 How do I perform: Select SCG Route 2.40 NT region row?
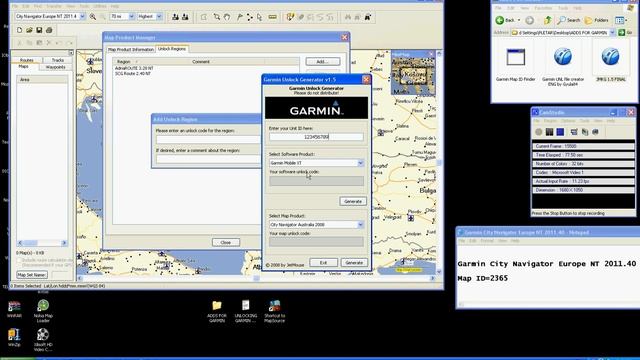[133, 73]
